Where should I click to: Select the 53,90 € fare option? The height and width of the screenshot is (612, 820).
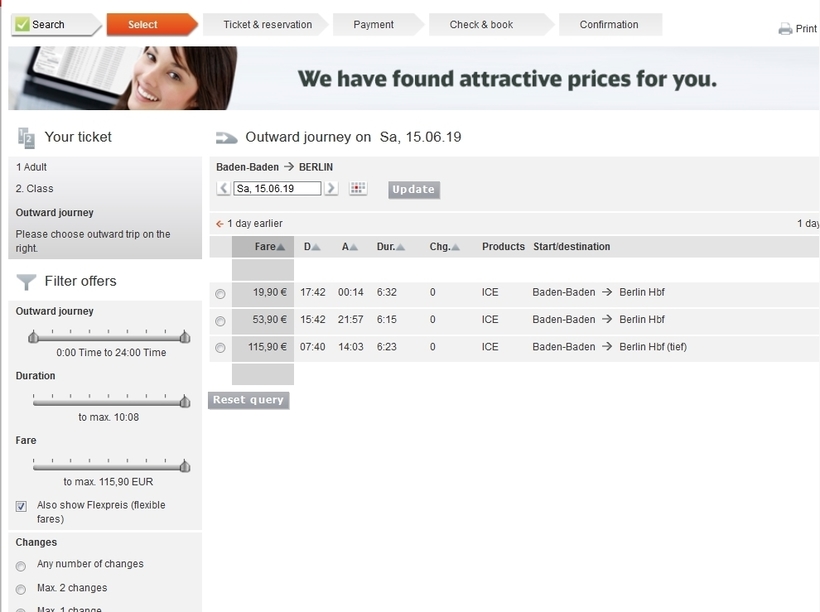pyautogui.click(x=220, y=321)
